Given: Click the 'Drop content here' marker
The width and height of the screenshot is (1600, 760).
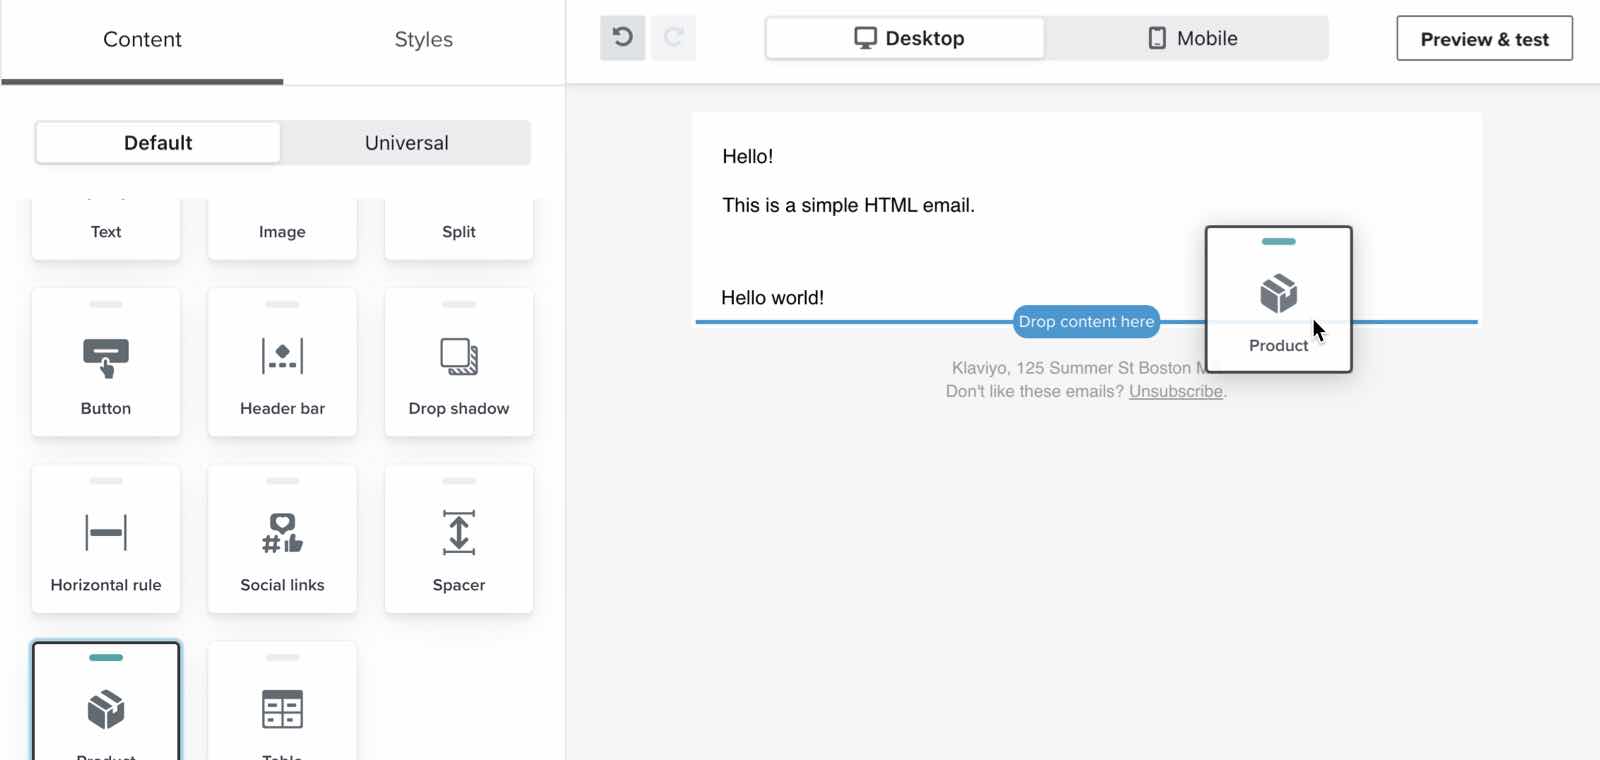Looking at the screenshot, I should [1086, 322].
